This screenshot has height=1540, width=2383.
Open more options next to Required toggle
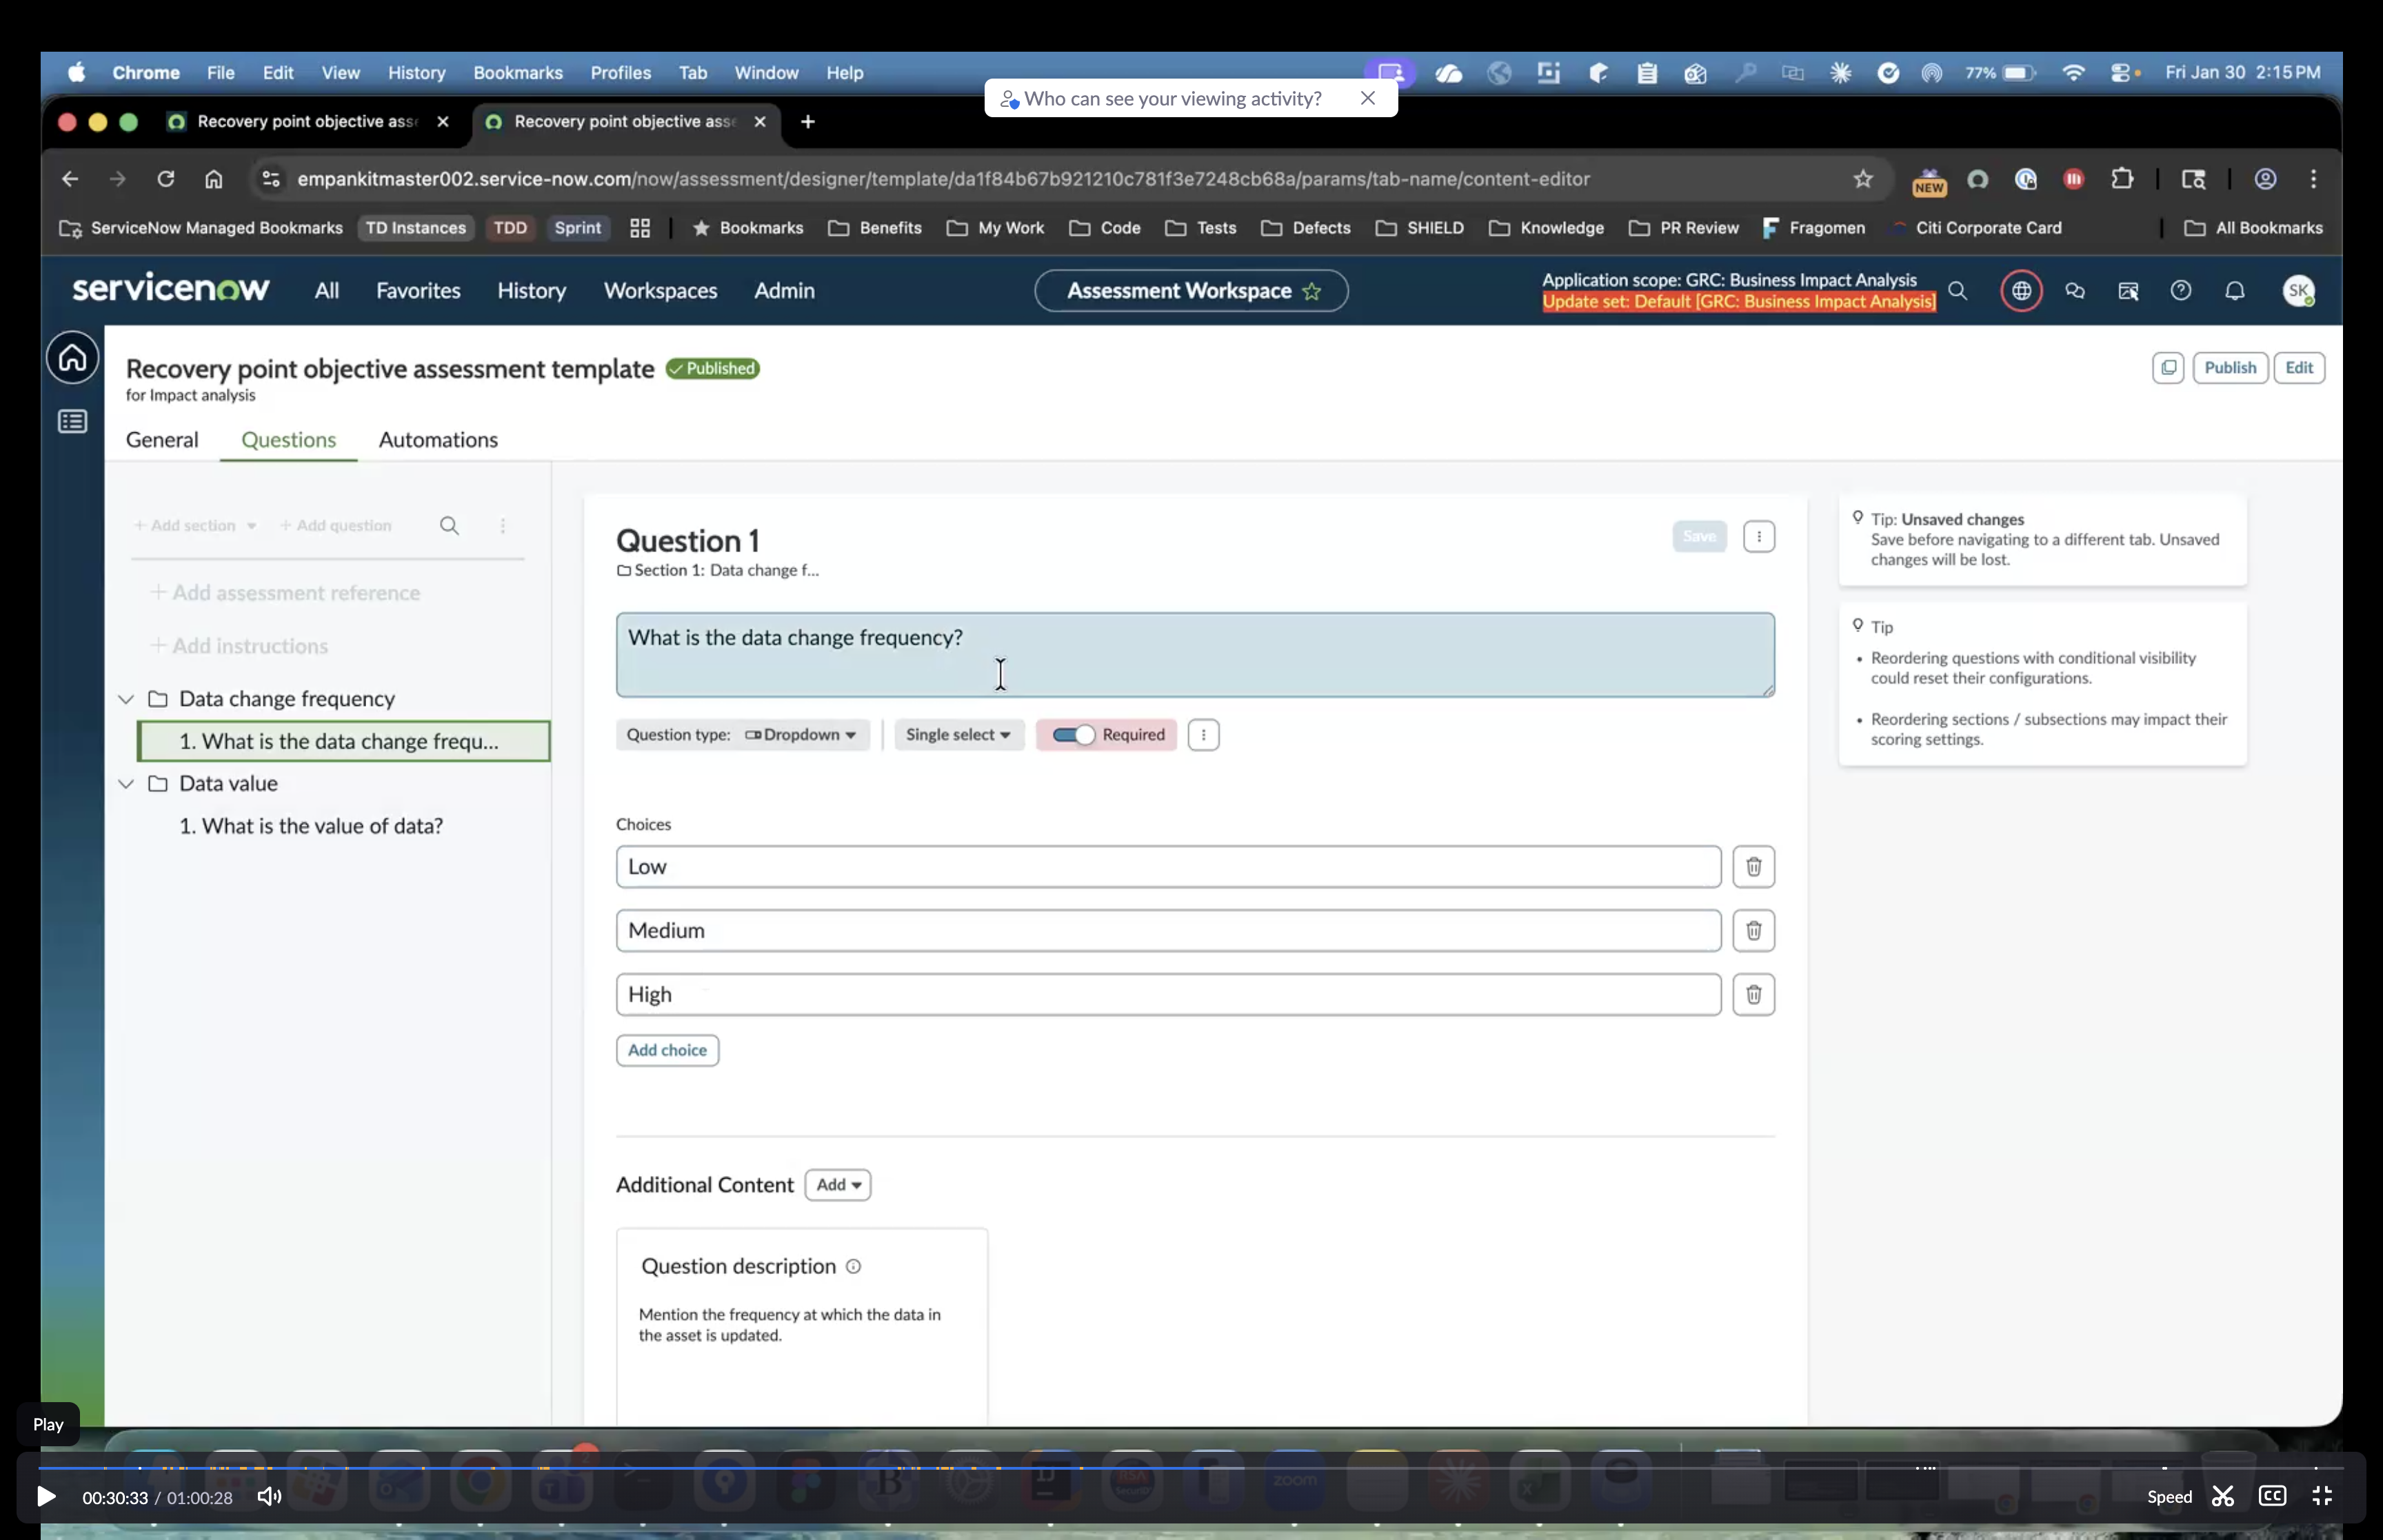pyautogui.click(x=1203, y=735)
